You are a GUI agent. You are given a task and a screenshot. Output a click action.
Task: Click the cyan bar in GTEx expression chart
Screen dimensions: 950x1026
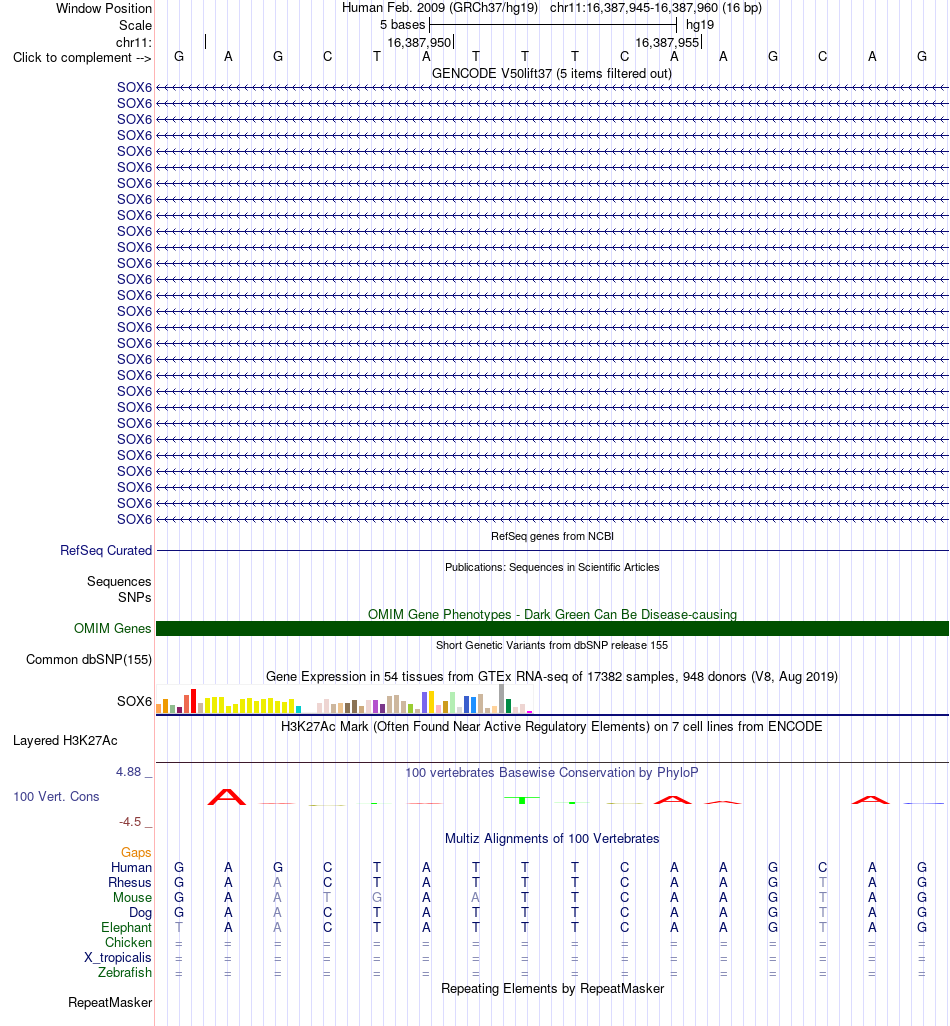298,709
